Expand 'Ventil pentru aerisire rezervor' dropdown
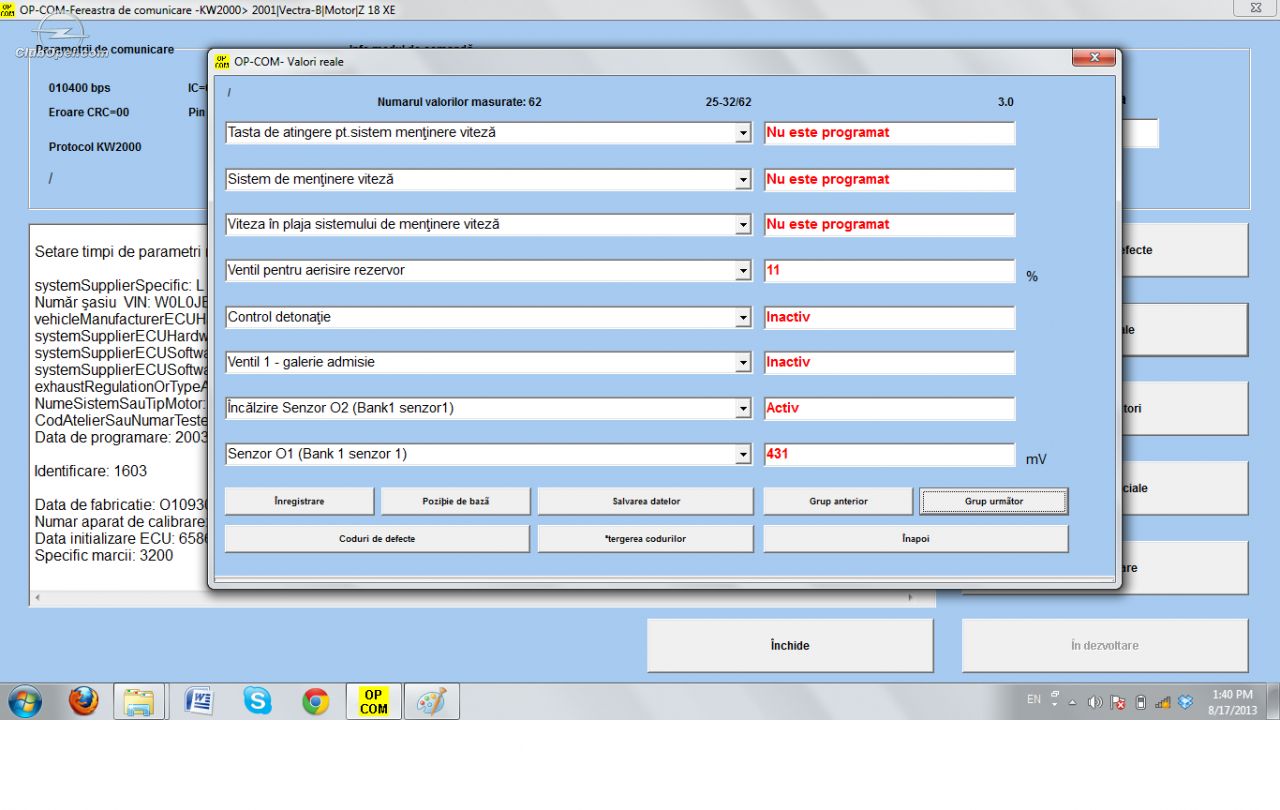The image size is (1280, 810). pos(743,271)
